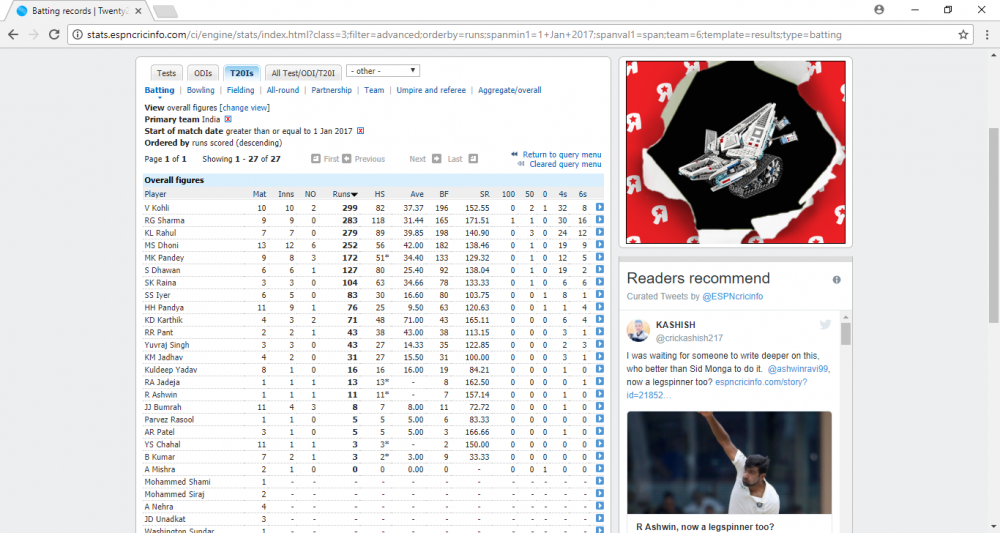
Task: Open the '- other -' format dropdown
Action: 383,71
